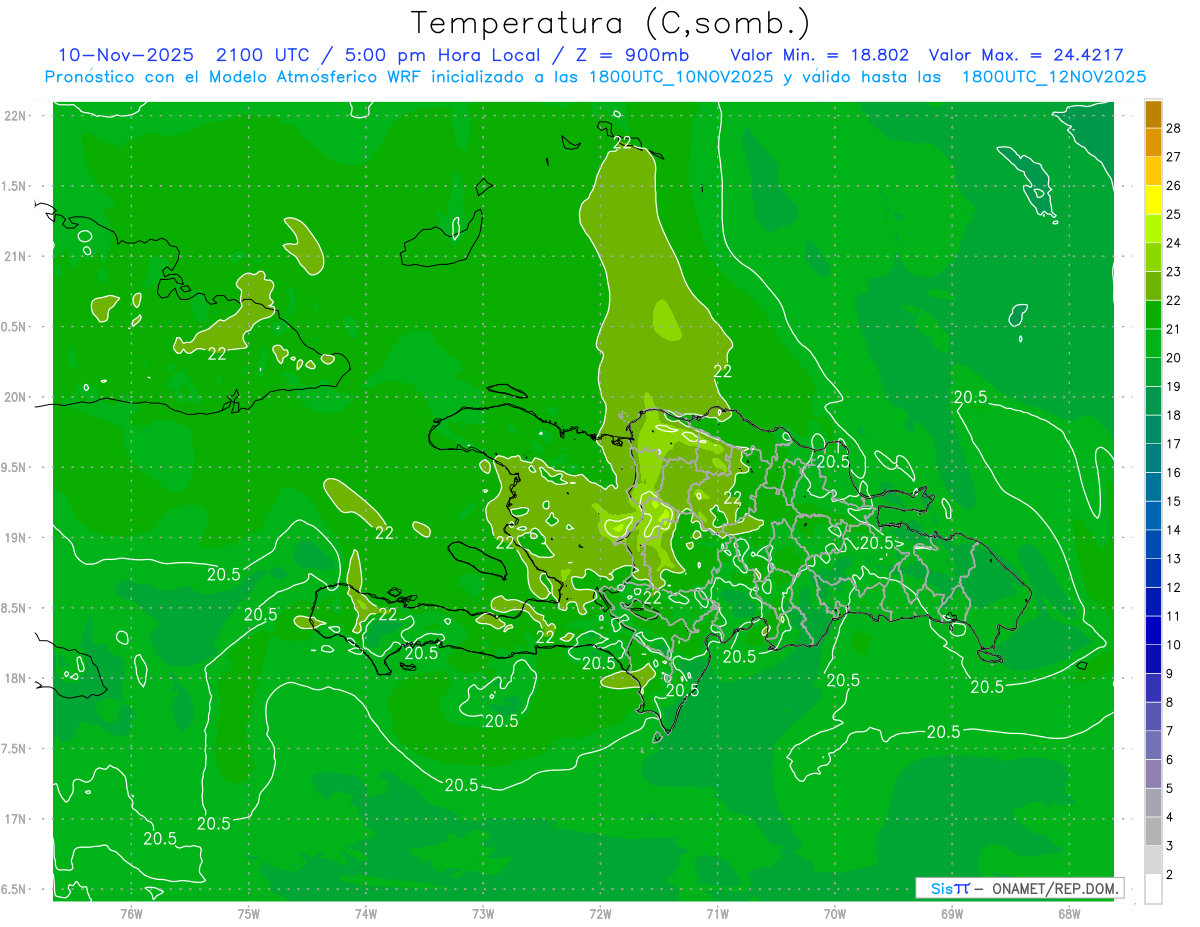The width and height of the screenshot is (1200, 927).
Task: Click the dark orange swatch atop color scale
Action: pos(1153,114)
